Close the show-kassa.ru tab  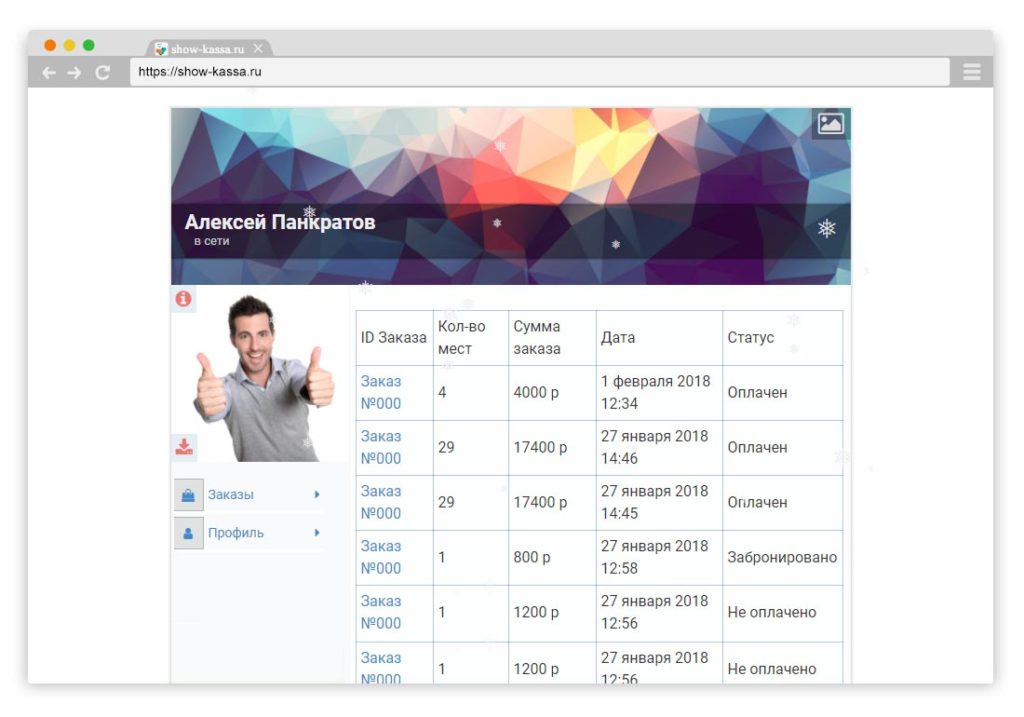[258, 48]
